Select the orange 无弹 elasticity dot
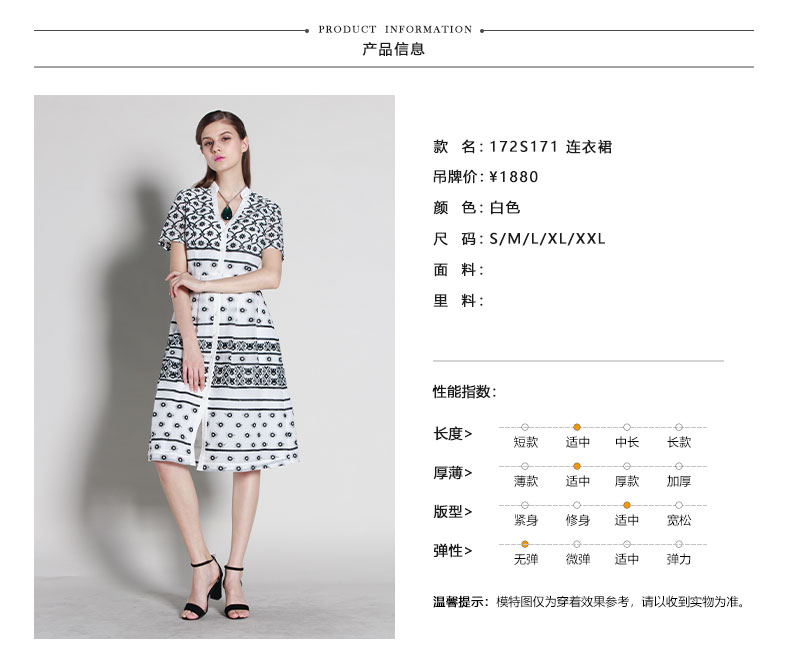The image size is (790, 655). tap(525, 544)
